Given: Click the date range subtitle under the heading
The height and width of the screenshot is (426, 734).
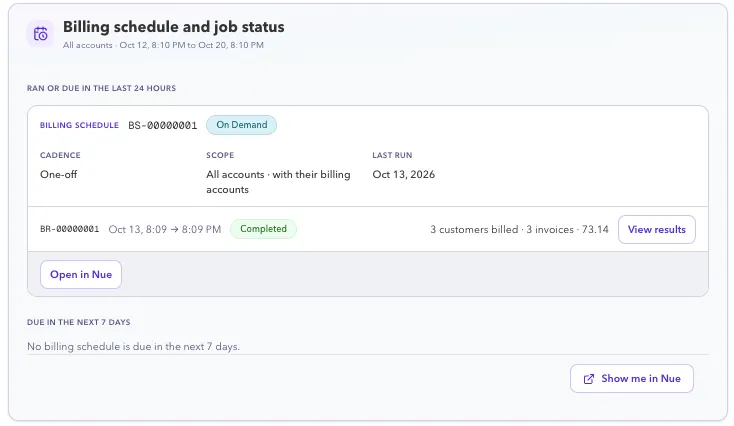Looking at the screenshot, I should (x=163, y=45).
